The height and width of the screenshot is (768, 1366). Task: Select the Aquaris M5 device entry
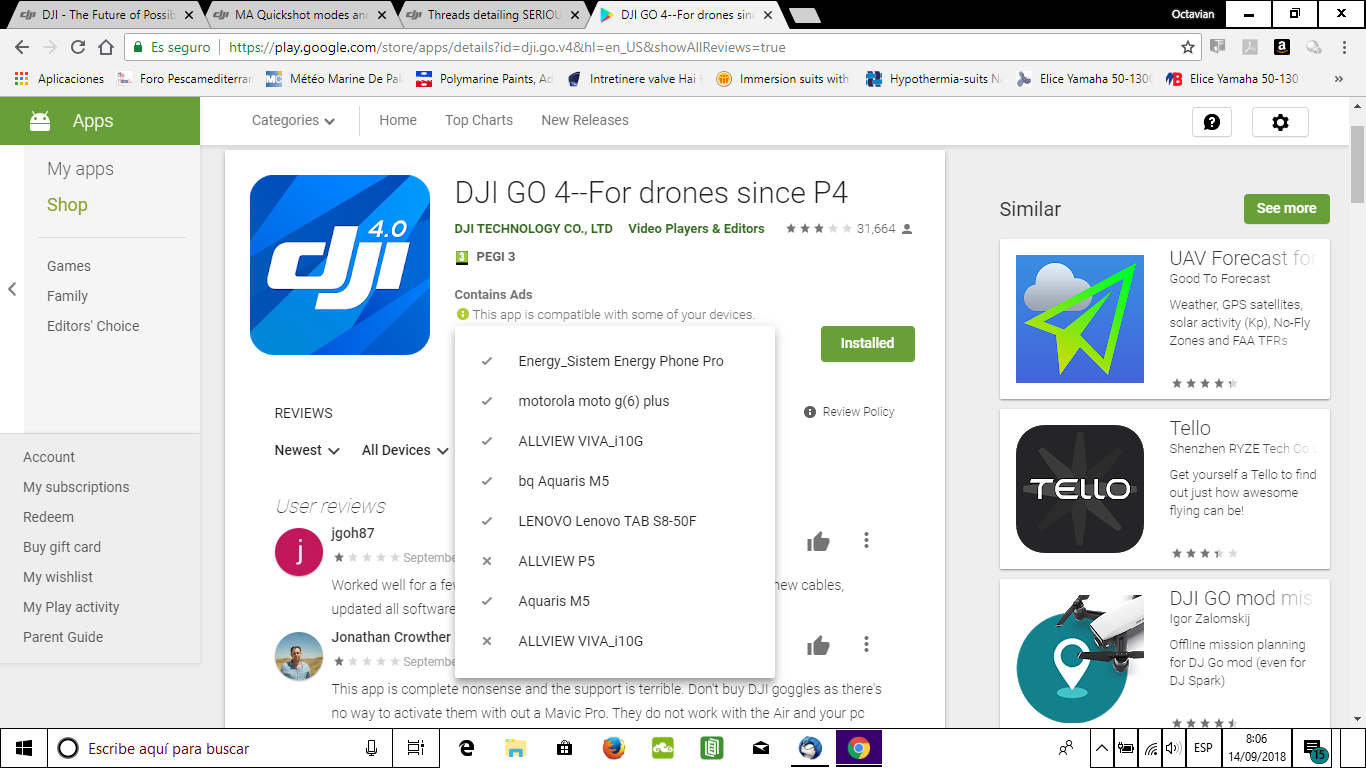(x=615, y=601)
